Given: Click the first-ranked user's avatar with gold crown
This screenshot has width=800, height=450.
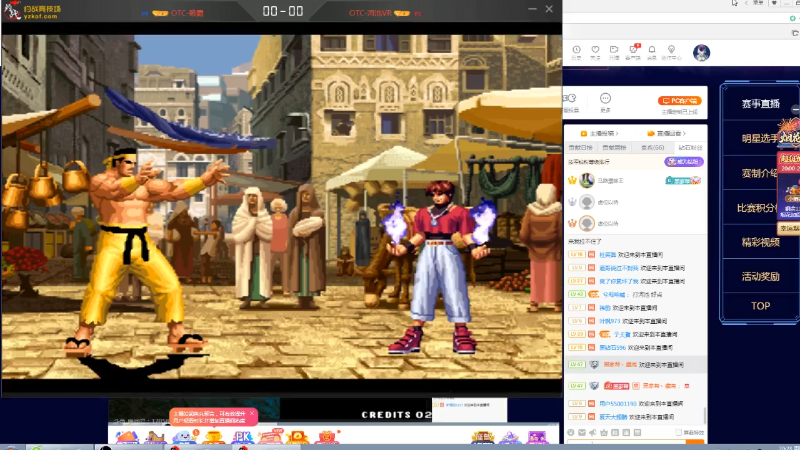Looking at the screenshot, I should 587,180.
